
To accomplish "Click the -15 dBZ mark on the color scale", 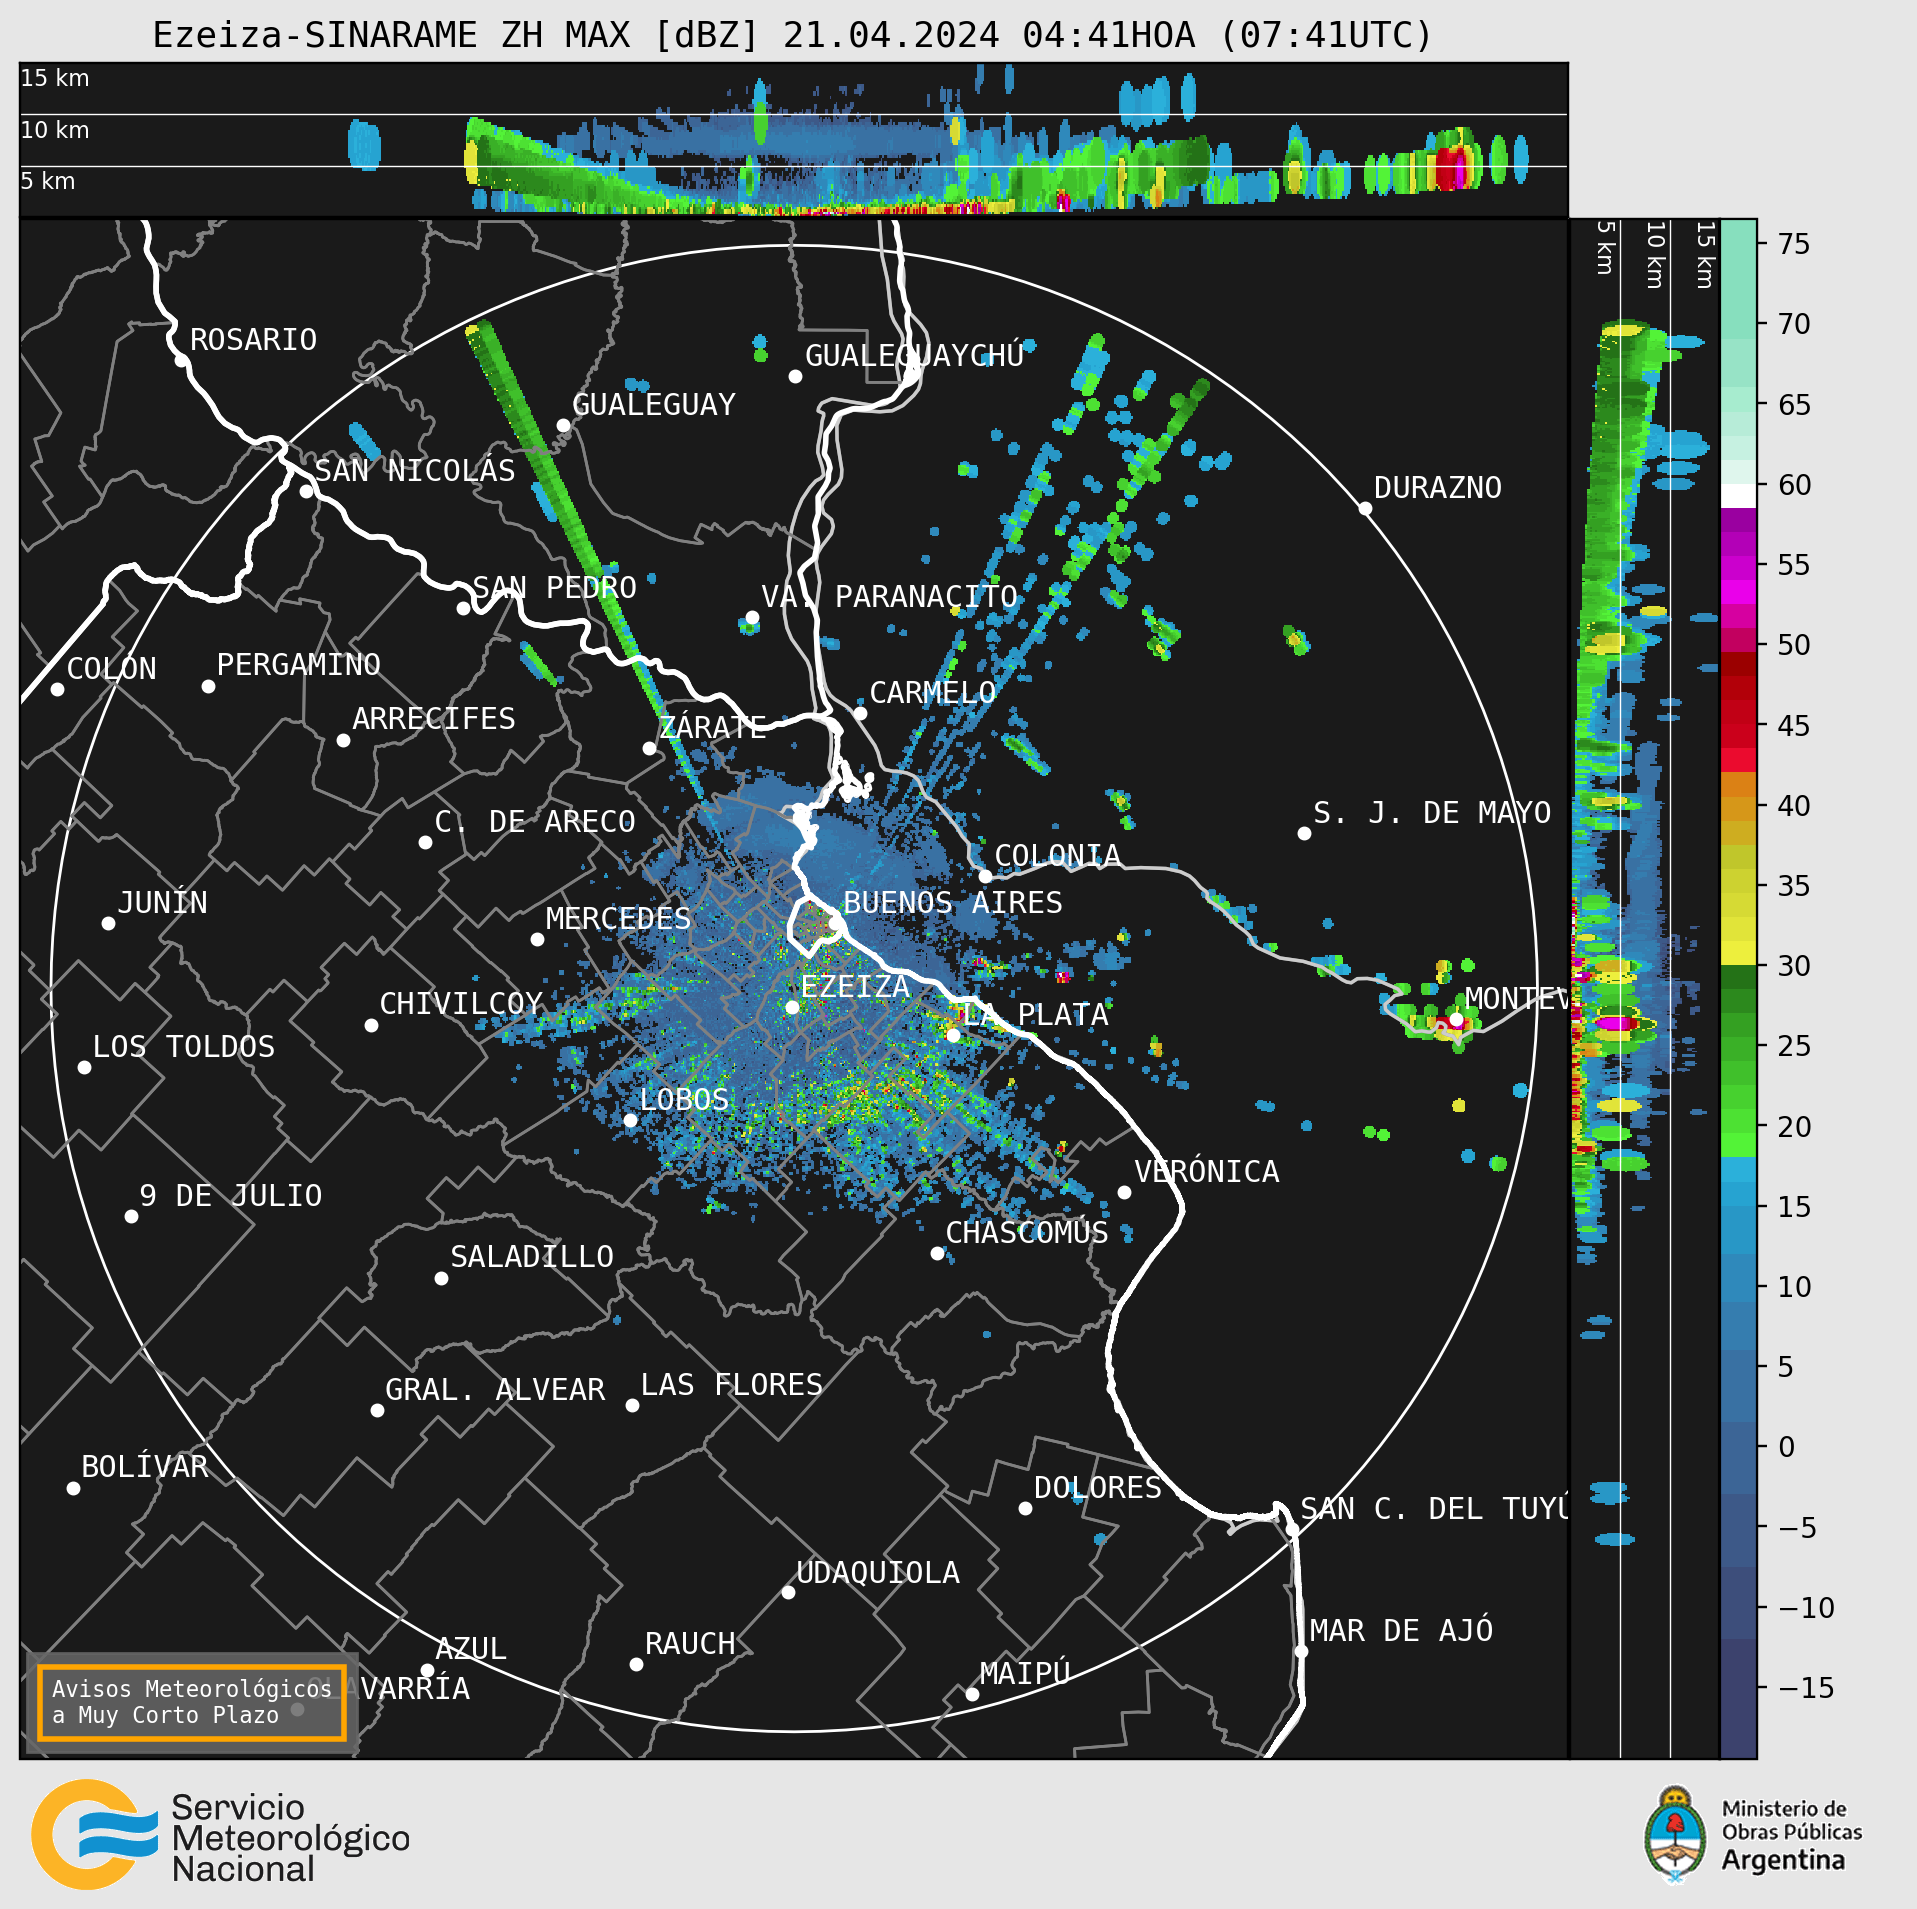I will pos(1806,1688).
